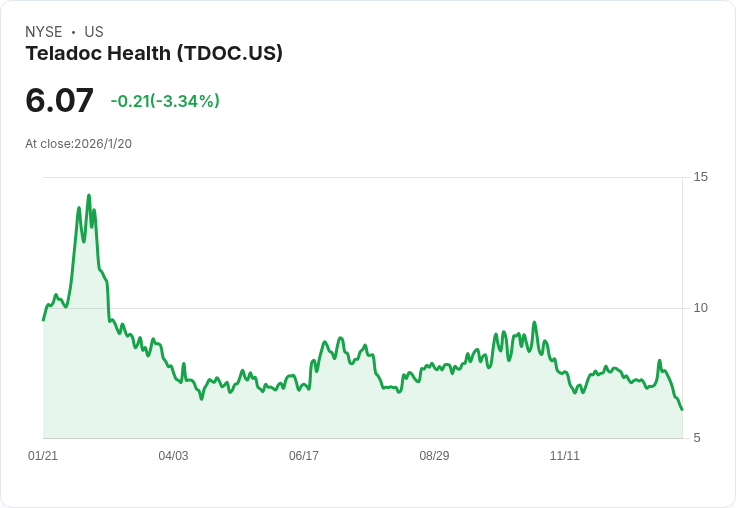Click the line's lowest dip just after 04/03
The height and width of the screenshot is (508, 736).
pos(201,399)
